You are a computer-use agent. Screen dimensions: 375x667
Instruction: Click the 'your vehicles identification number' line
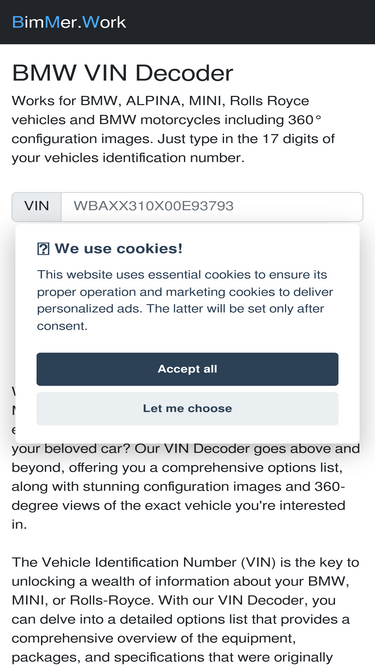point(128,158)
